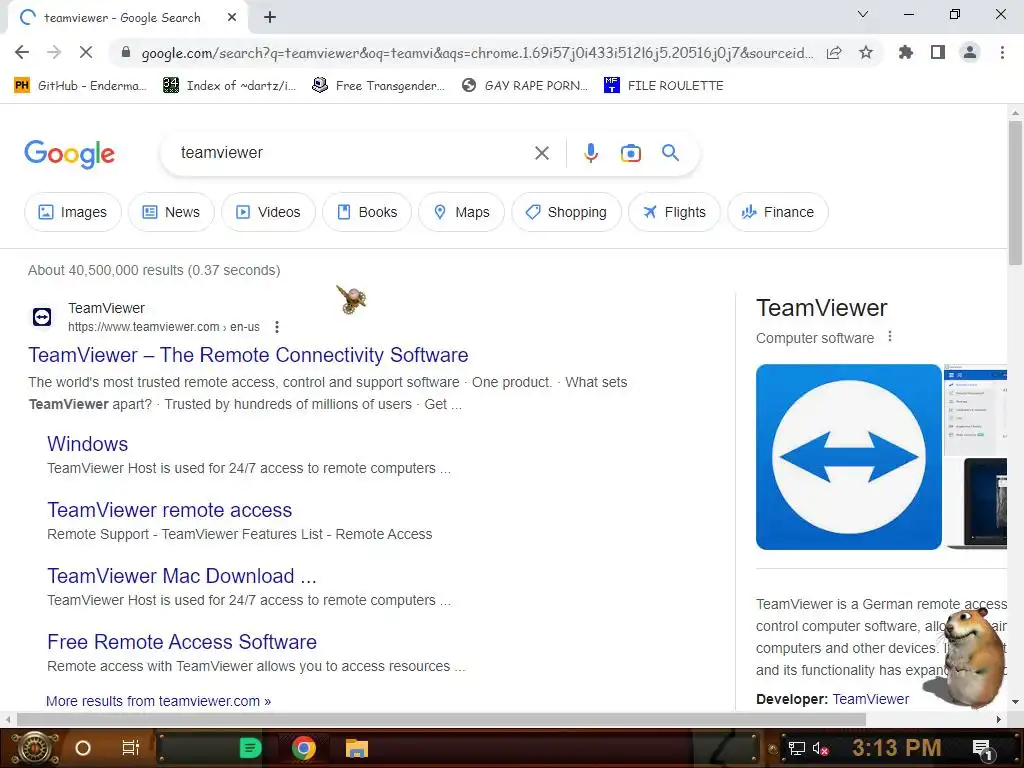Switch to Finance results
Image resolution: width=1024 pixels, height=768 pixels.
[778, 212]
